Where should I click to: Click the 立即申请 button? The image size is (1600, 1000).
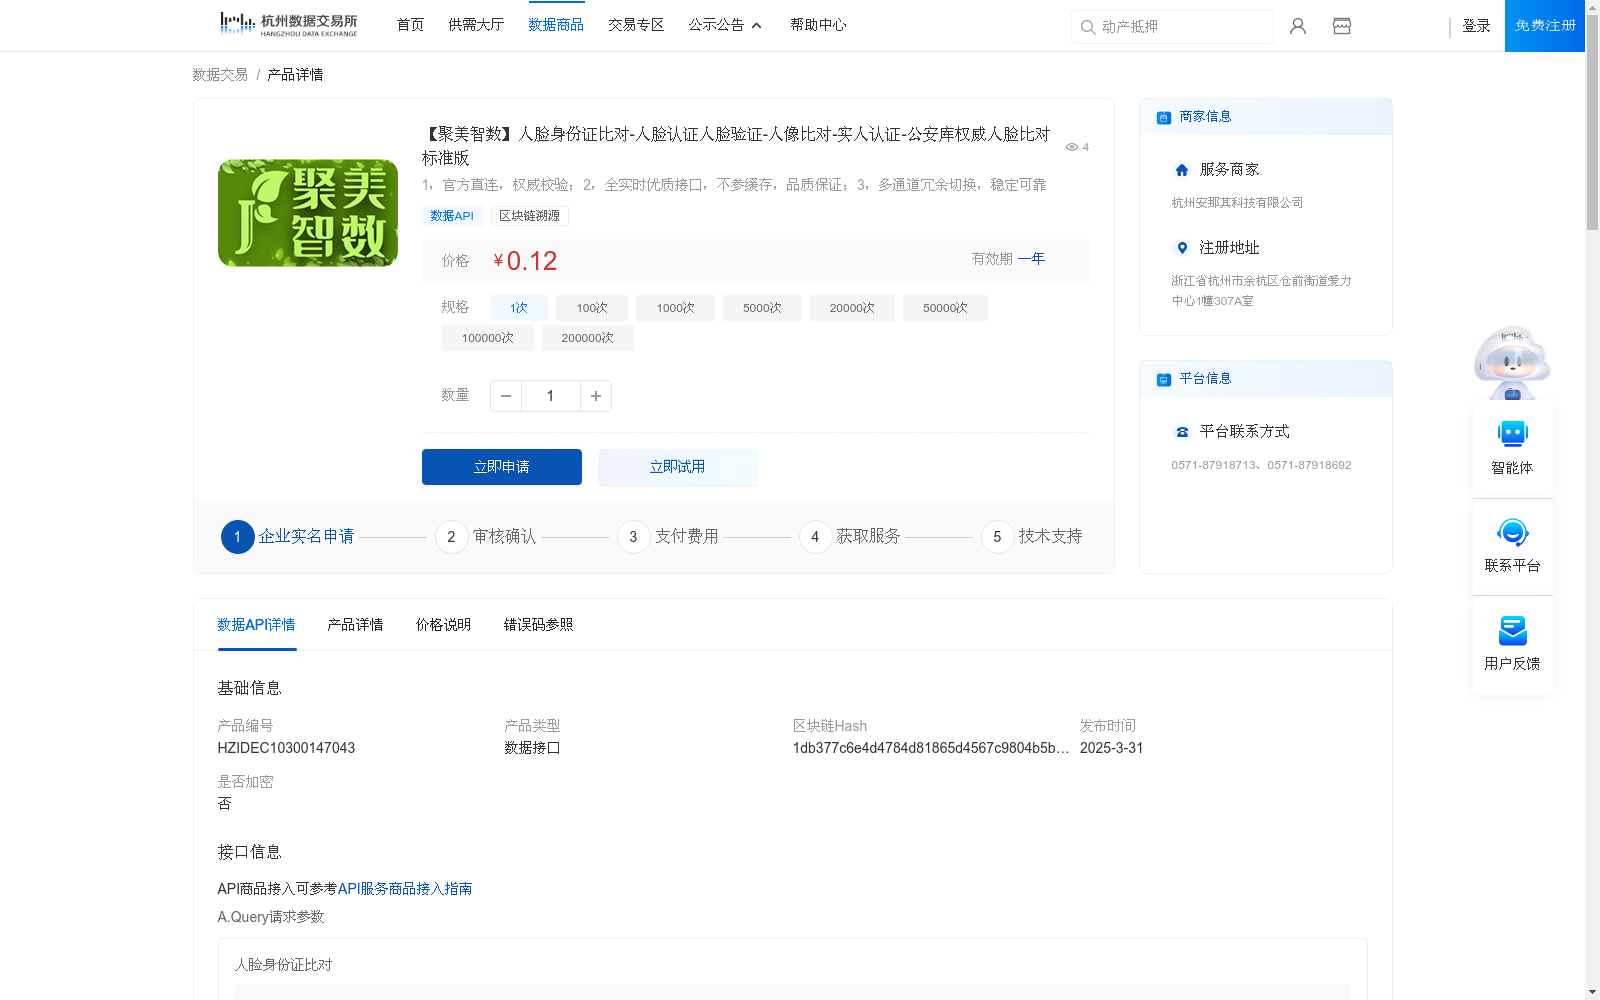(x=502, y=467)
